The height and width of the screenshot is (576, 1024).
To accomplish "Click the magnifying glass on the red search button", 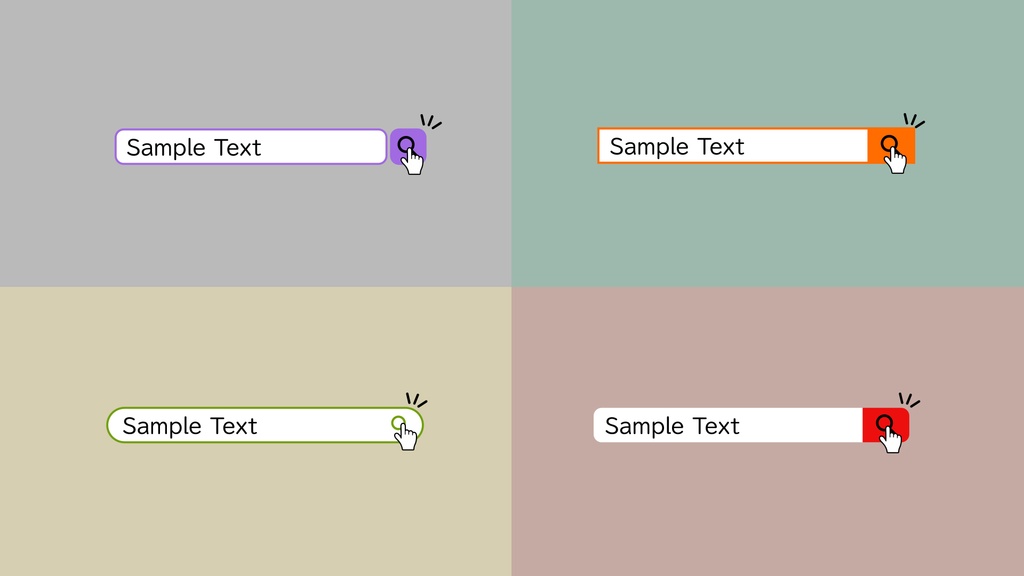I will (883, 423).
